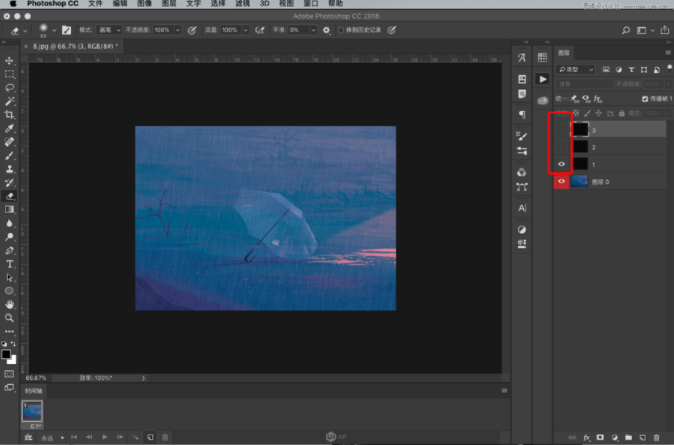Select the Lasso tool
The height and width of the screenshot is (445, 674).
[x=10, y=88]
